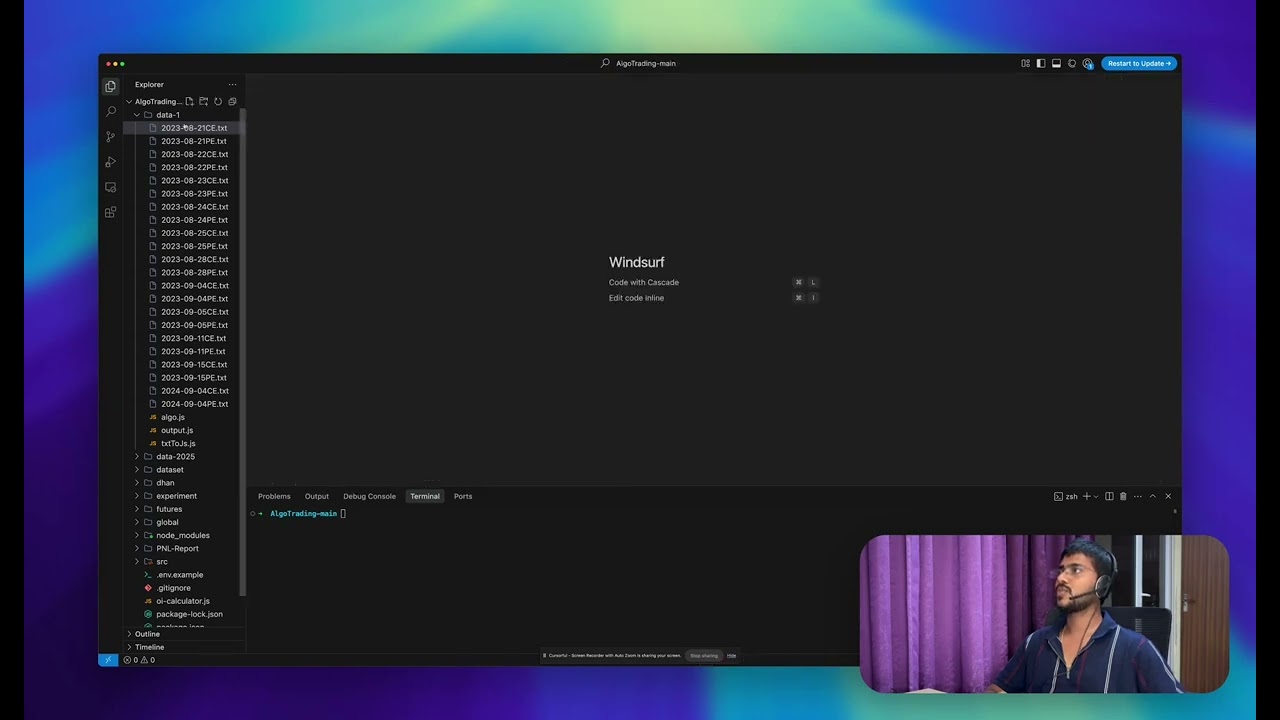
Task: Open the account profile icon with badge
Action: (1088, 63)
